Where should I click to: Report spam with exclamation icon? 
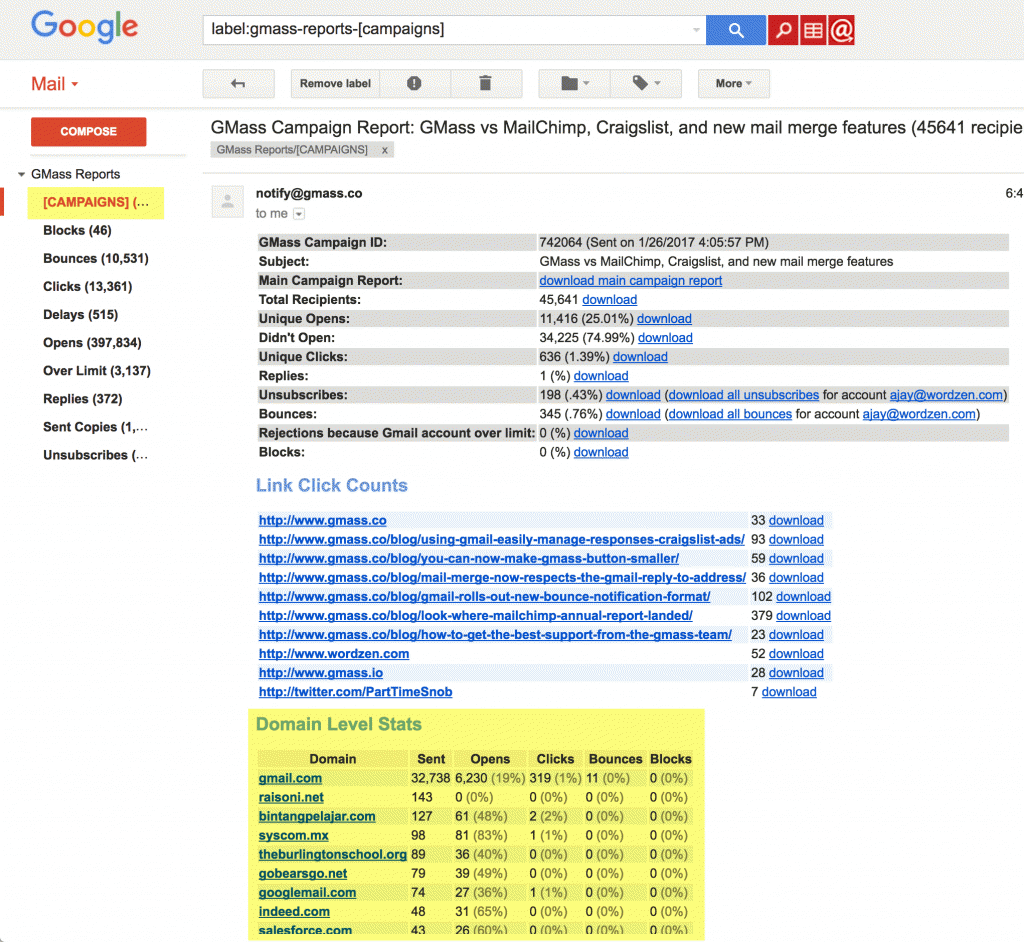click(x=414, y=84)
